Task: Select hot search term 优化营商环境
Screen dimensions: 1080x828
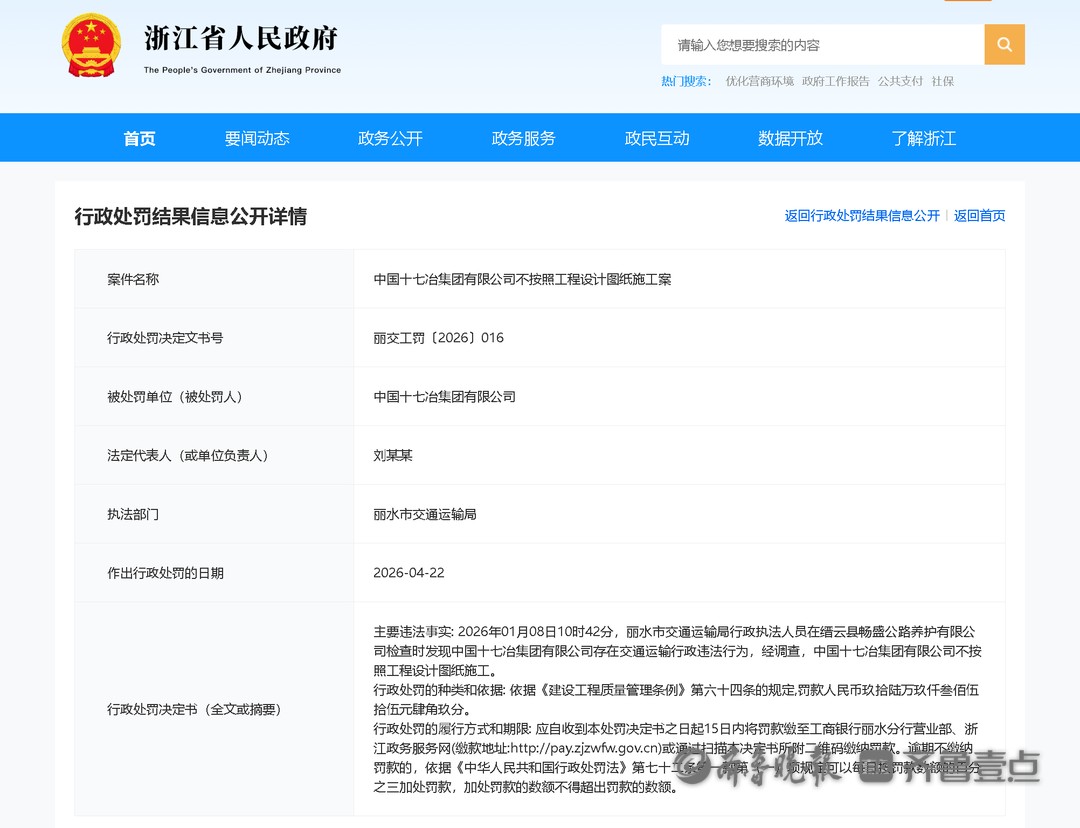Action: click(x=759, y=81)
